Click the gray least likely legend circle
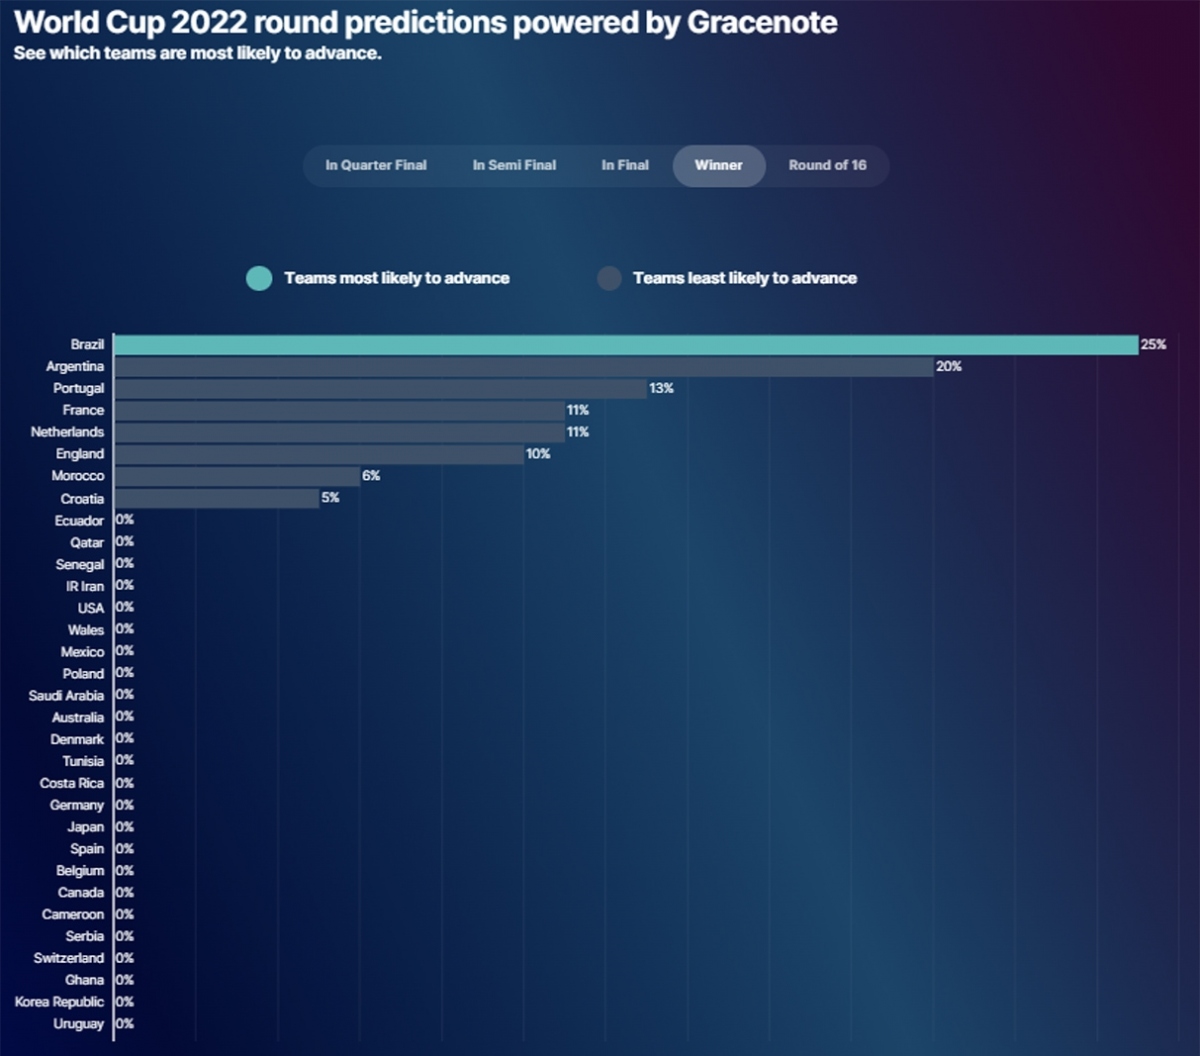Screen dimensions: 1200x1056 (609, 278)
